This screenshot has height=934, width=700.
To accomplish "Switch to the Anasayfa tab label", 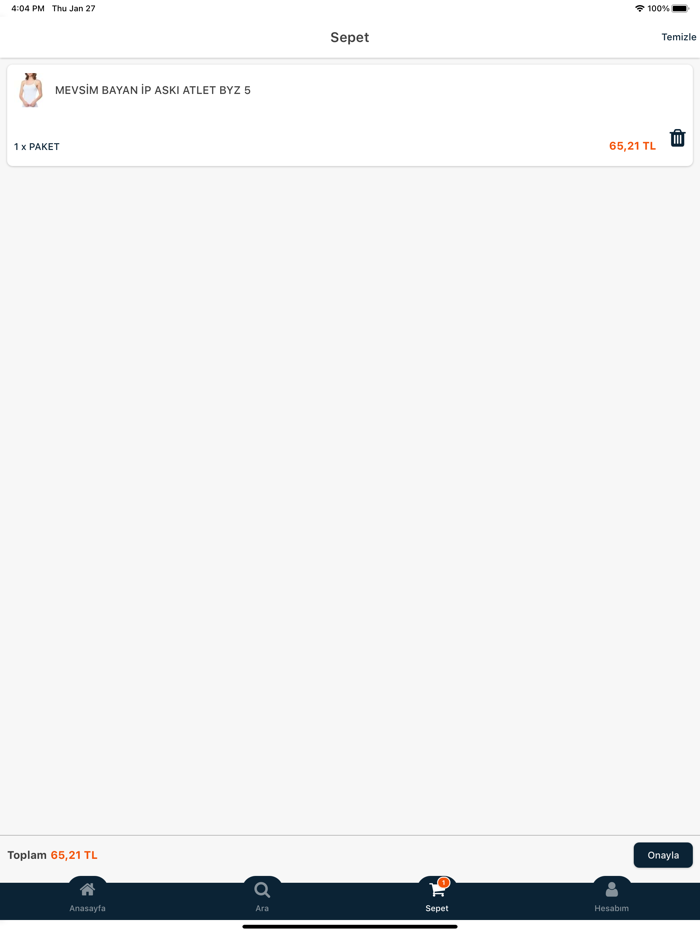I will 88,908.
